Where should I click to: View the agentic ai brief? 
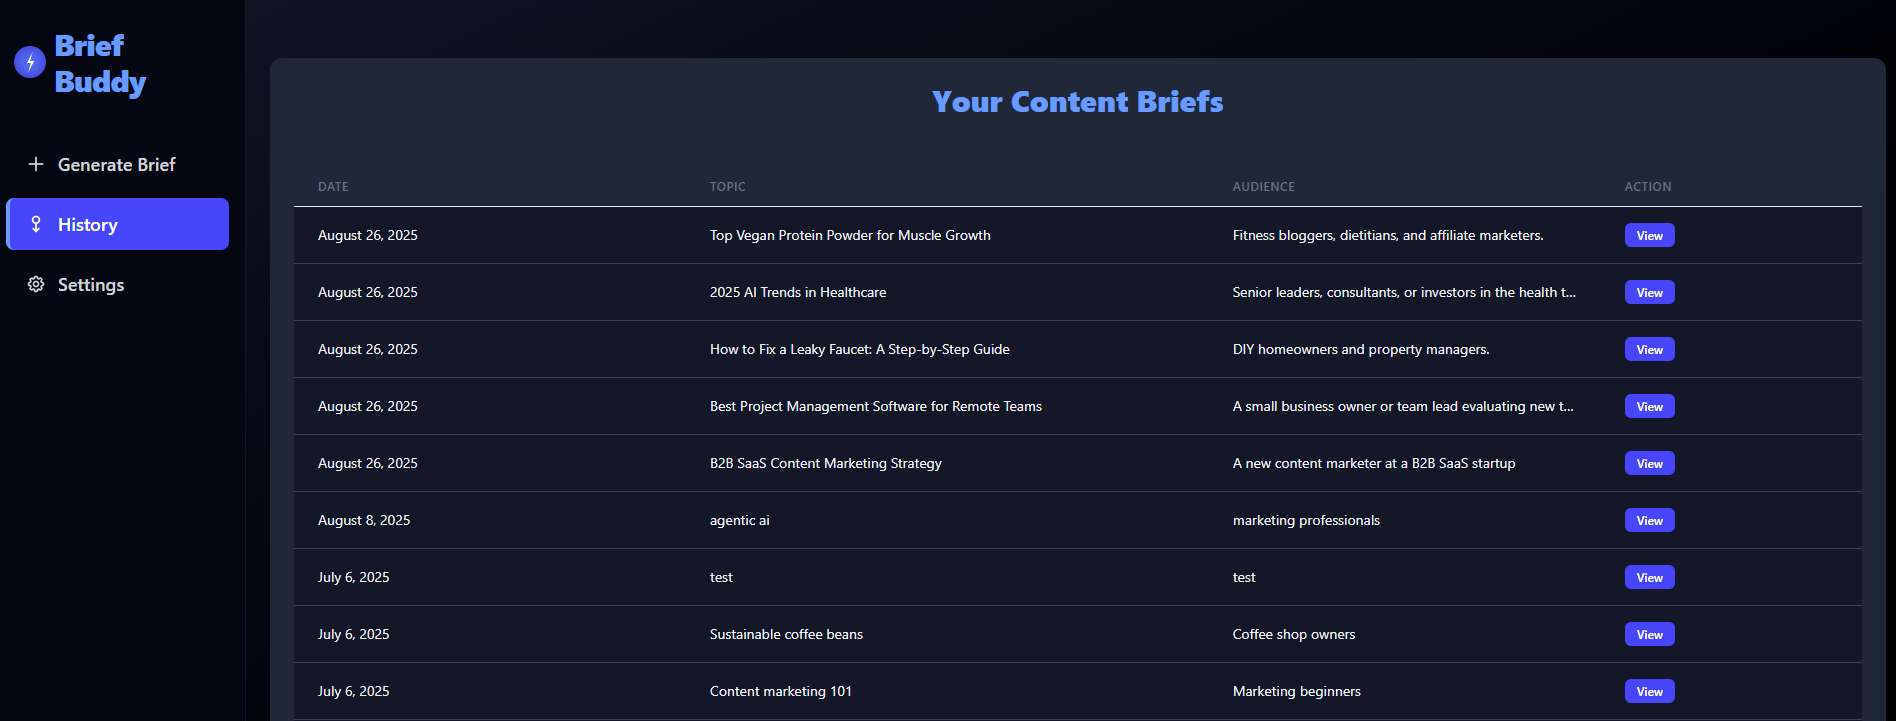tap(1649, 520)
